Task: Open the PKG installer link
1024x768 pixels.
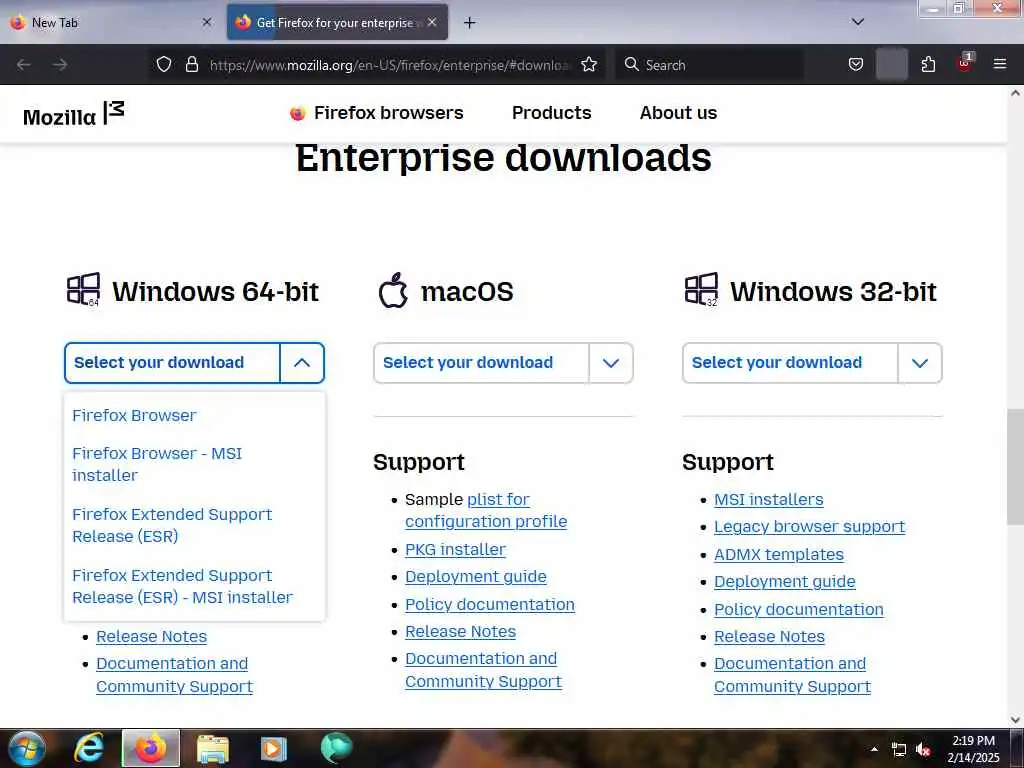Action: [x=455, y=549]
